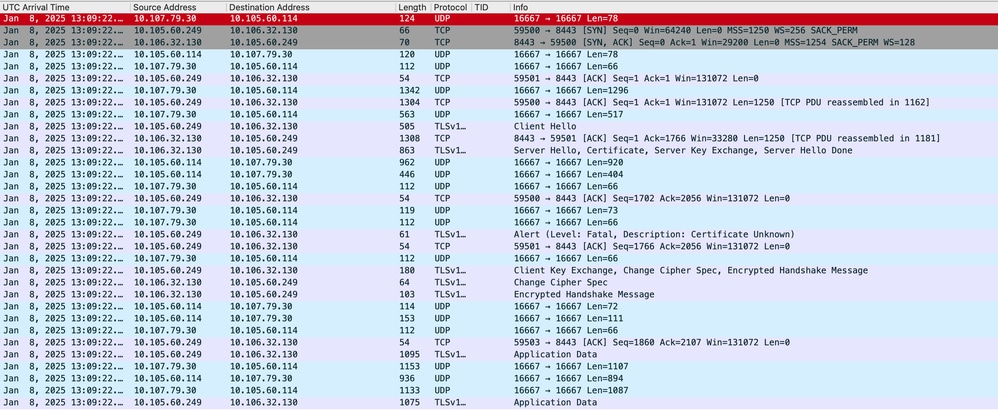
Task: Select the UDP packet with Len=404
Action: (x=499, y=174)
